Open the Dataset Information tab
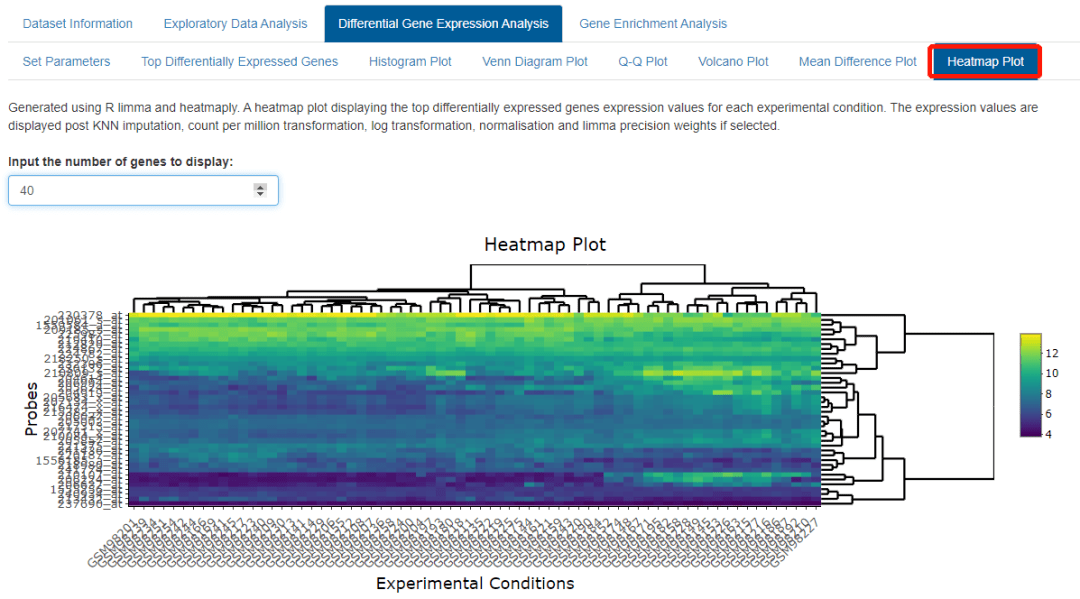The image size is (1080, 599). point(77,23)
